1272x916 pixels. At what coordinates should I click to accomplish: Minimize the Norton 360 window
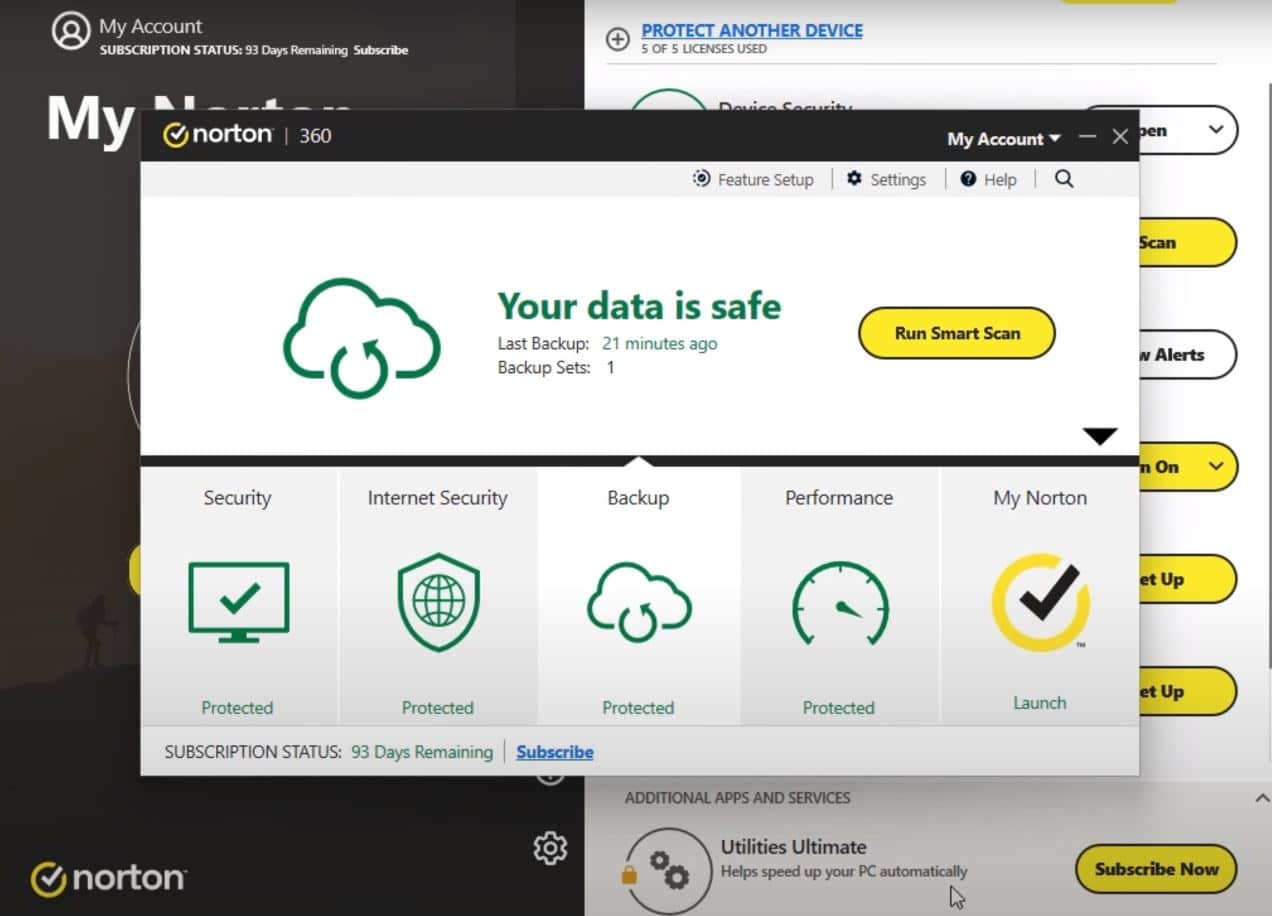1088,137
